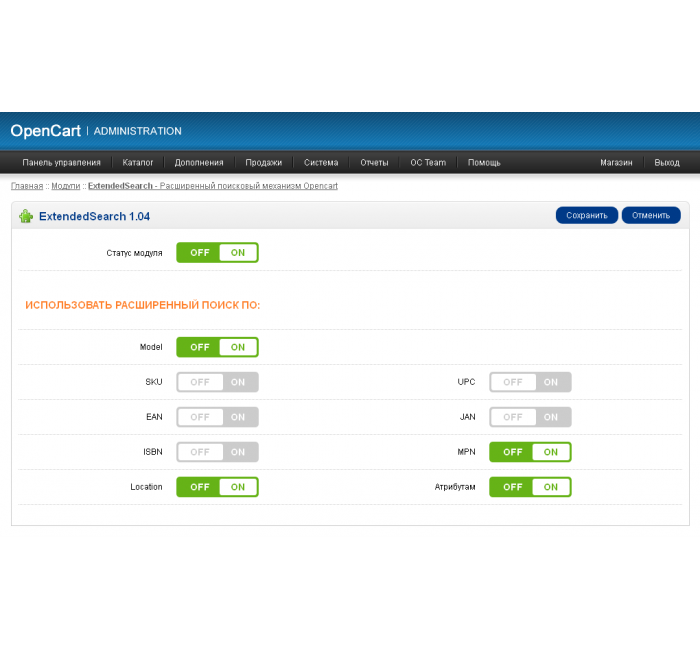Toggle the Статус модуля switch
The image size is (700, 650).
[x=217, y=253]
